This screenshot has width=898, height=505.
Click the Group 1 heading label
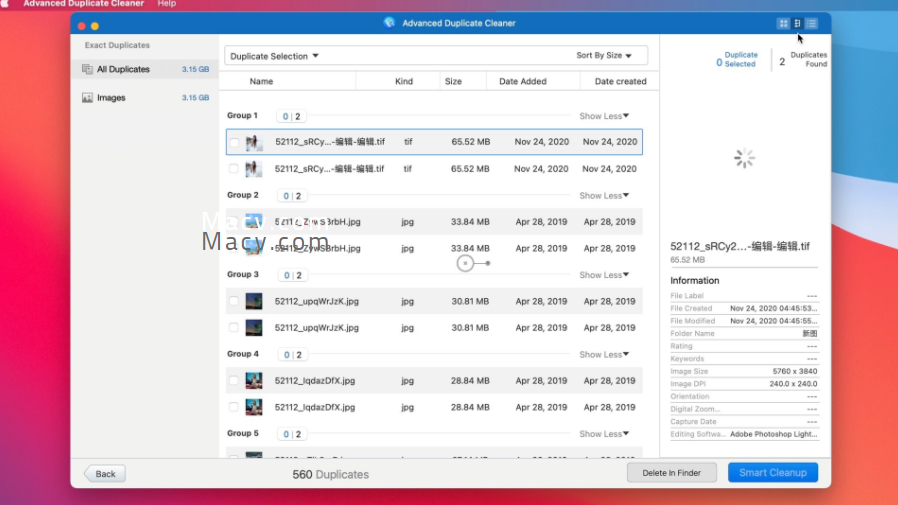pyautogui.click(x=242, y=116)
